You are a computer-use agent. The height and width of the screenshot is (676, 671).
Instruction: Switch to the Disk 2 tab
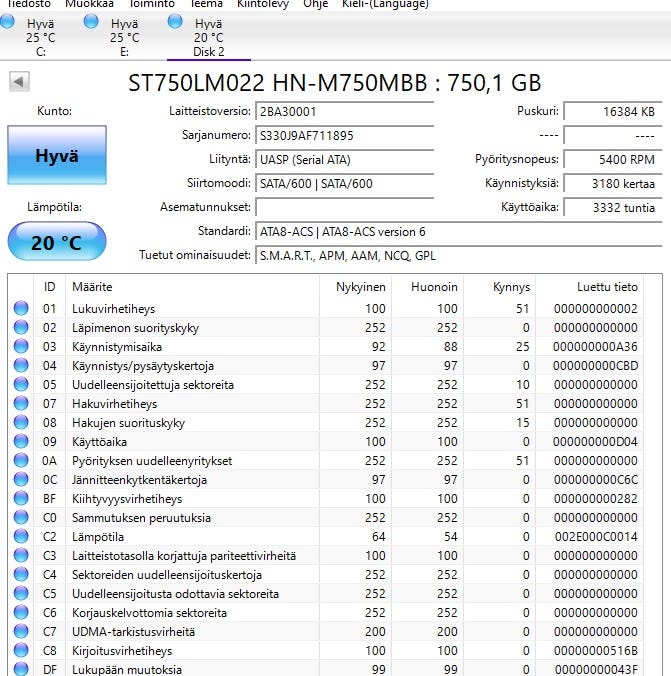point(209,37)
